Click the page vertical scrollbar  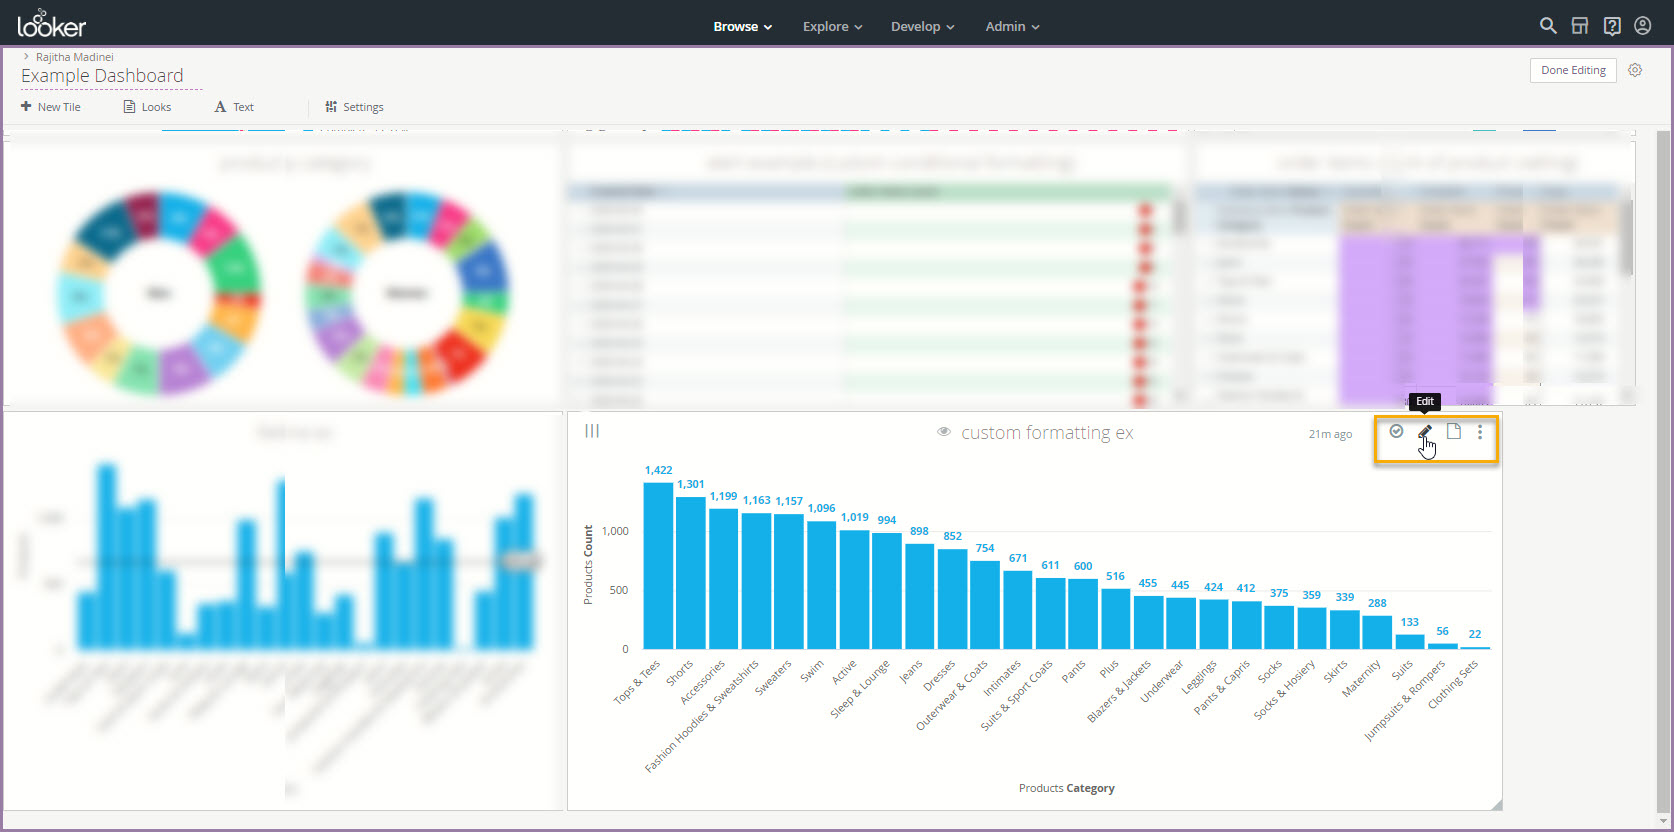(x=1664, y=472)
